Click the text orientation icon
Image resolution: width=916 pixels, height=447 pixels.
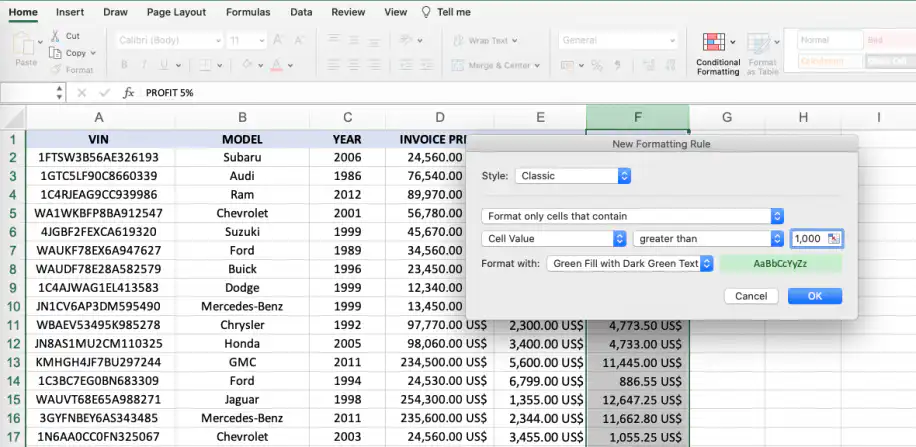[x=407, y=40]
